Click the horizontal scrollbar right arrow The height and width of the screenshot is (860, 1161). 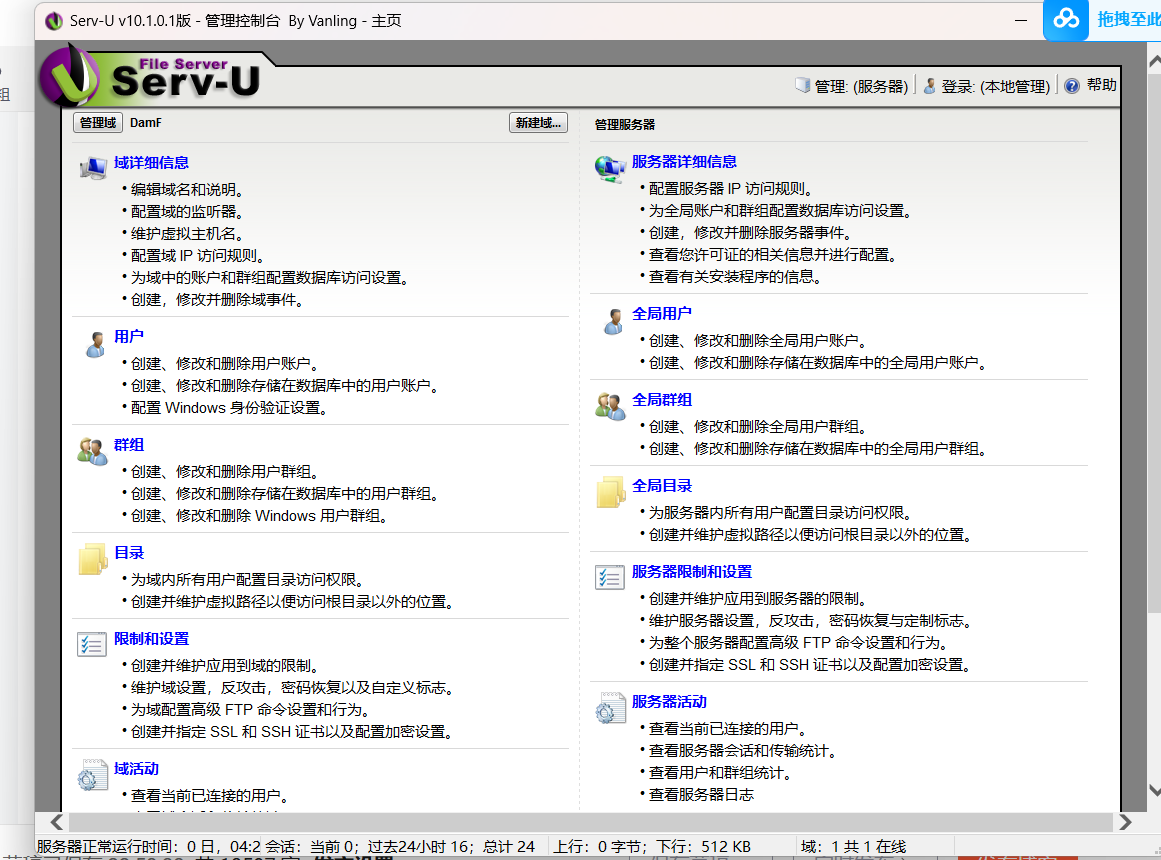(1125, 822)
